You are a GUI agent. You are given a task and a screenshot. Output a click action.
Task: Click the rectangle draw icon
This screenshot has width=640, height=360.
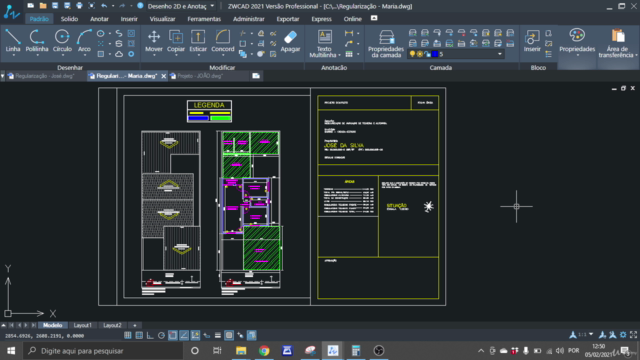101,54
